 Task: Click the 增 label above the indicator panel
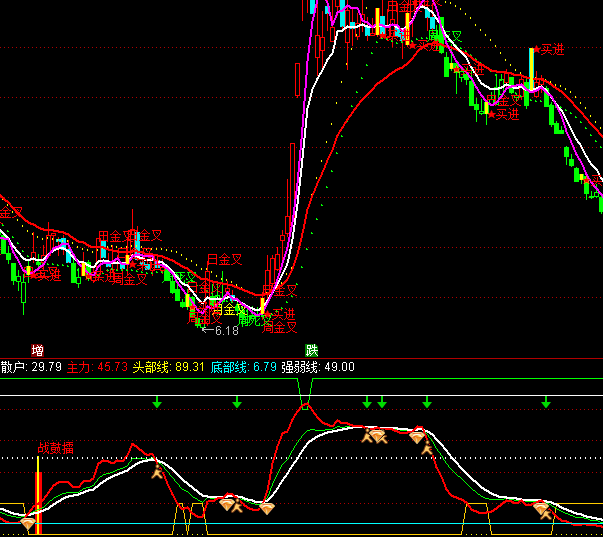38,350
